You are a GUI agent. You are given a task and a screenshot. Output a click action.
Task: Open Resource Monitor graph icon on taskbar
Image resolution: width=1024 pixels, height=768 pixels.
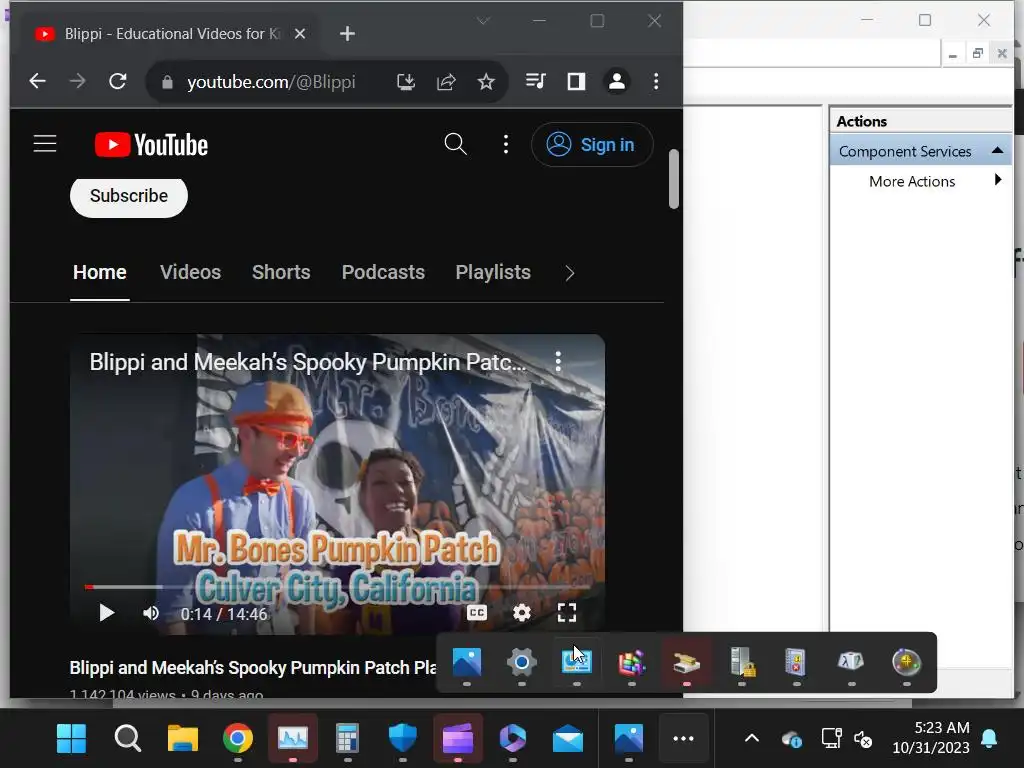pyautogui.click(x=293, y=739)
